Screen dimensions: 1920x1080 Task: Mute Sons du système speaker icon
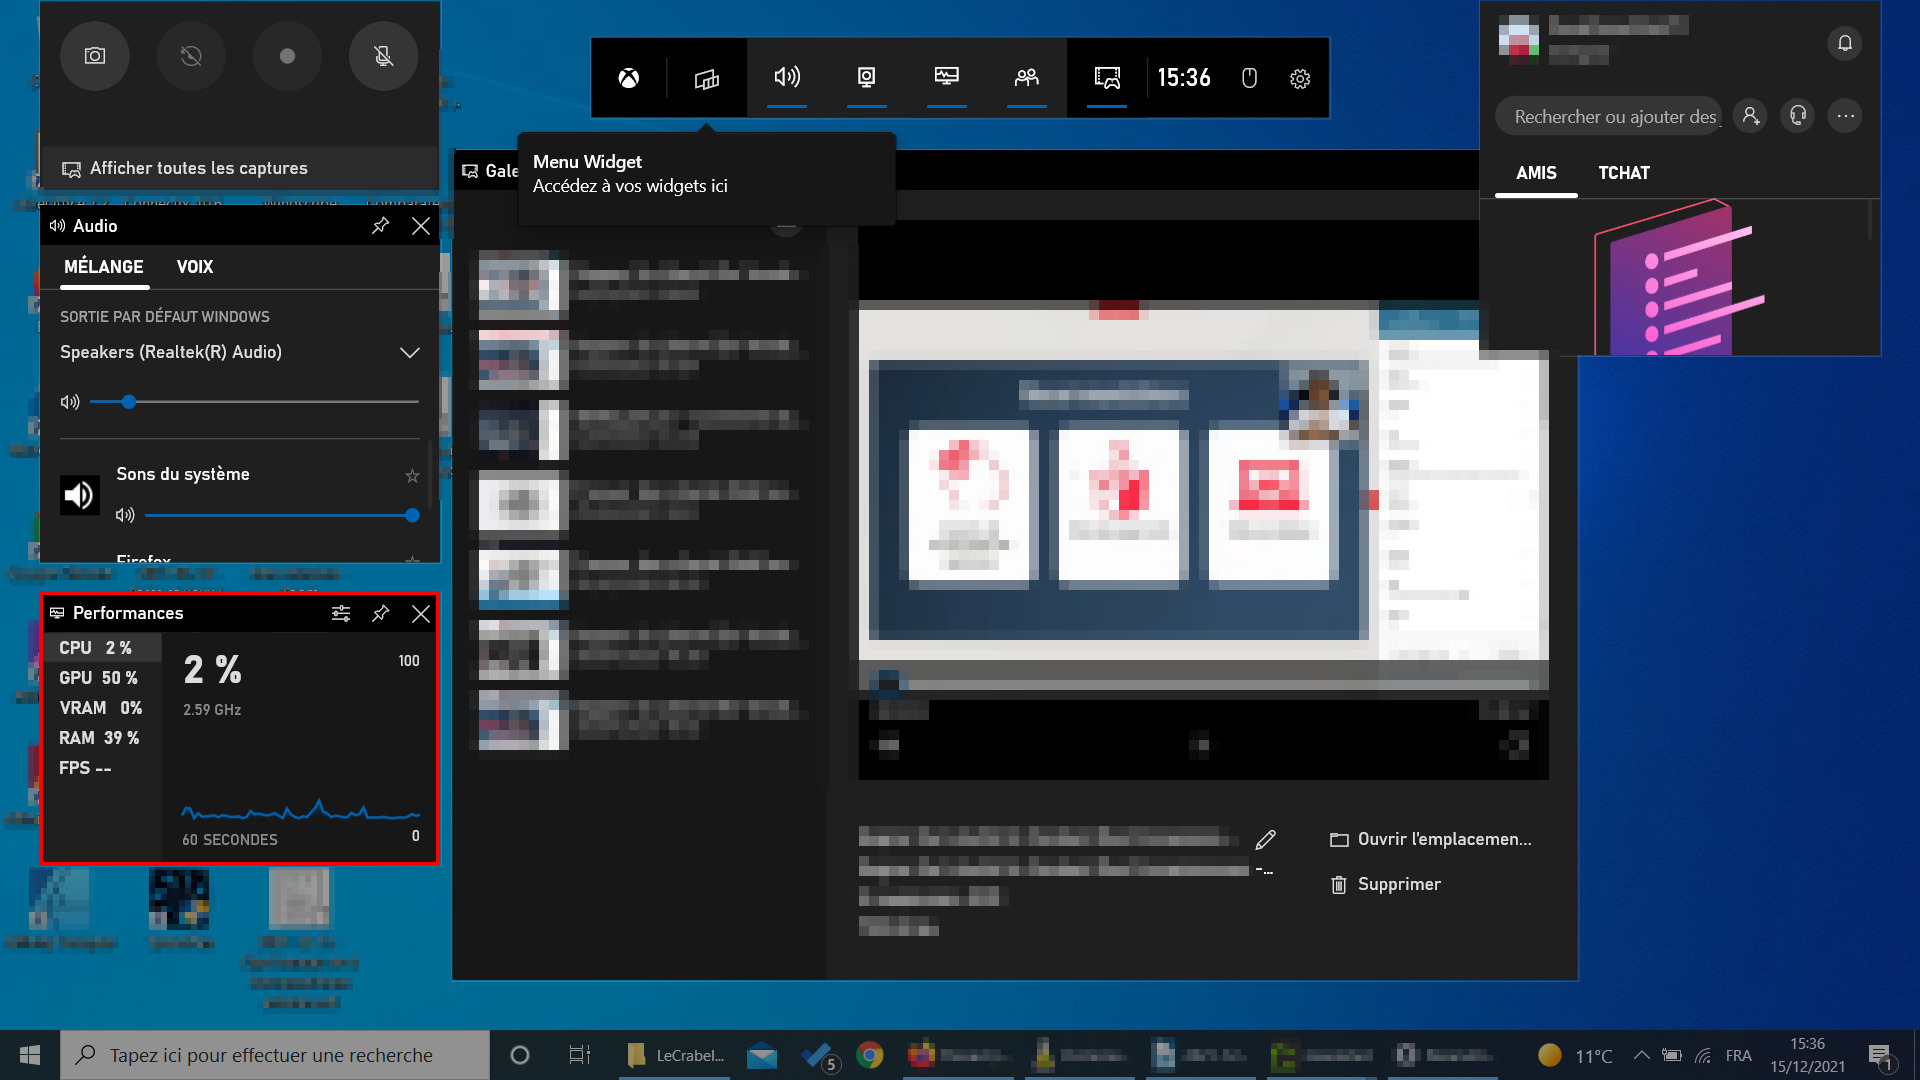[x=125, y=515]
